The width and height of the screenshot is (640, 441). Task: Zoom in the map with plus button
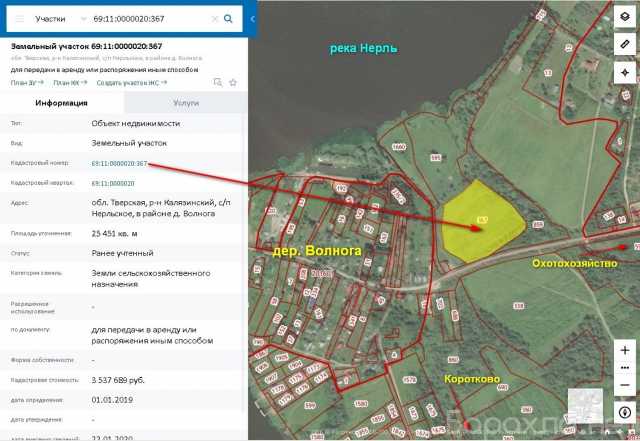(x=625, y=350)
